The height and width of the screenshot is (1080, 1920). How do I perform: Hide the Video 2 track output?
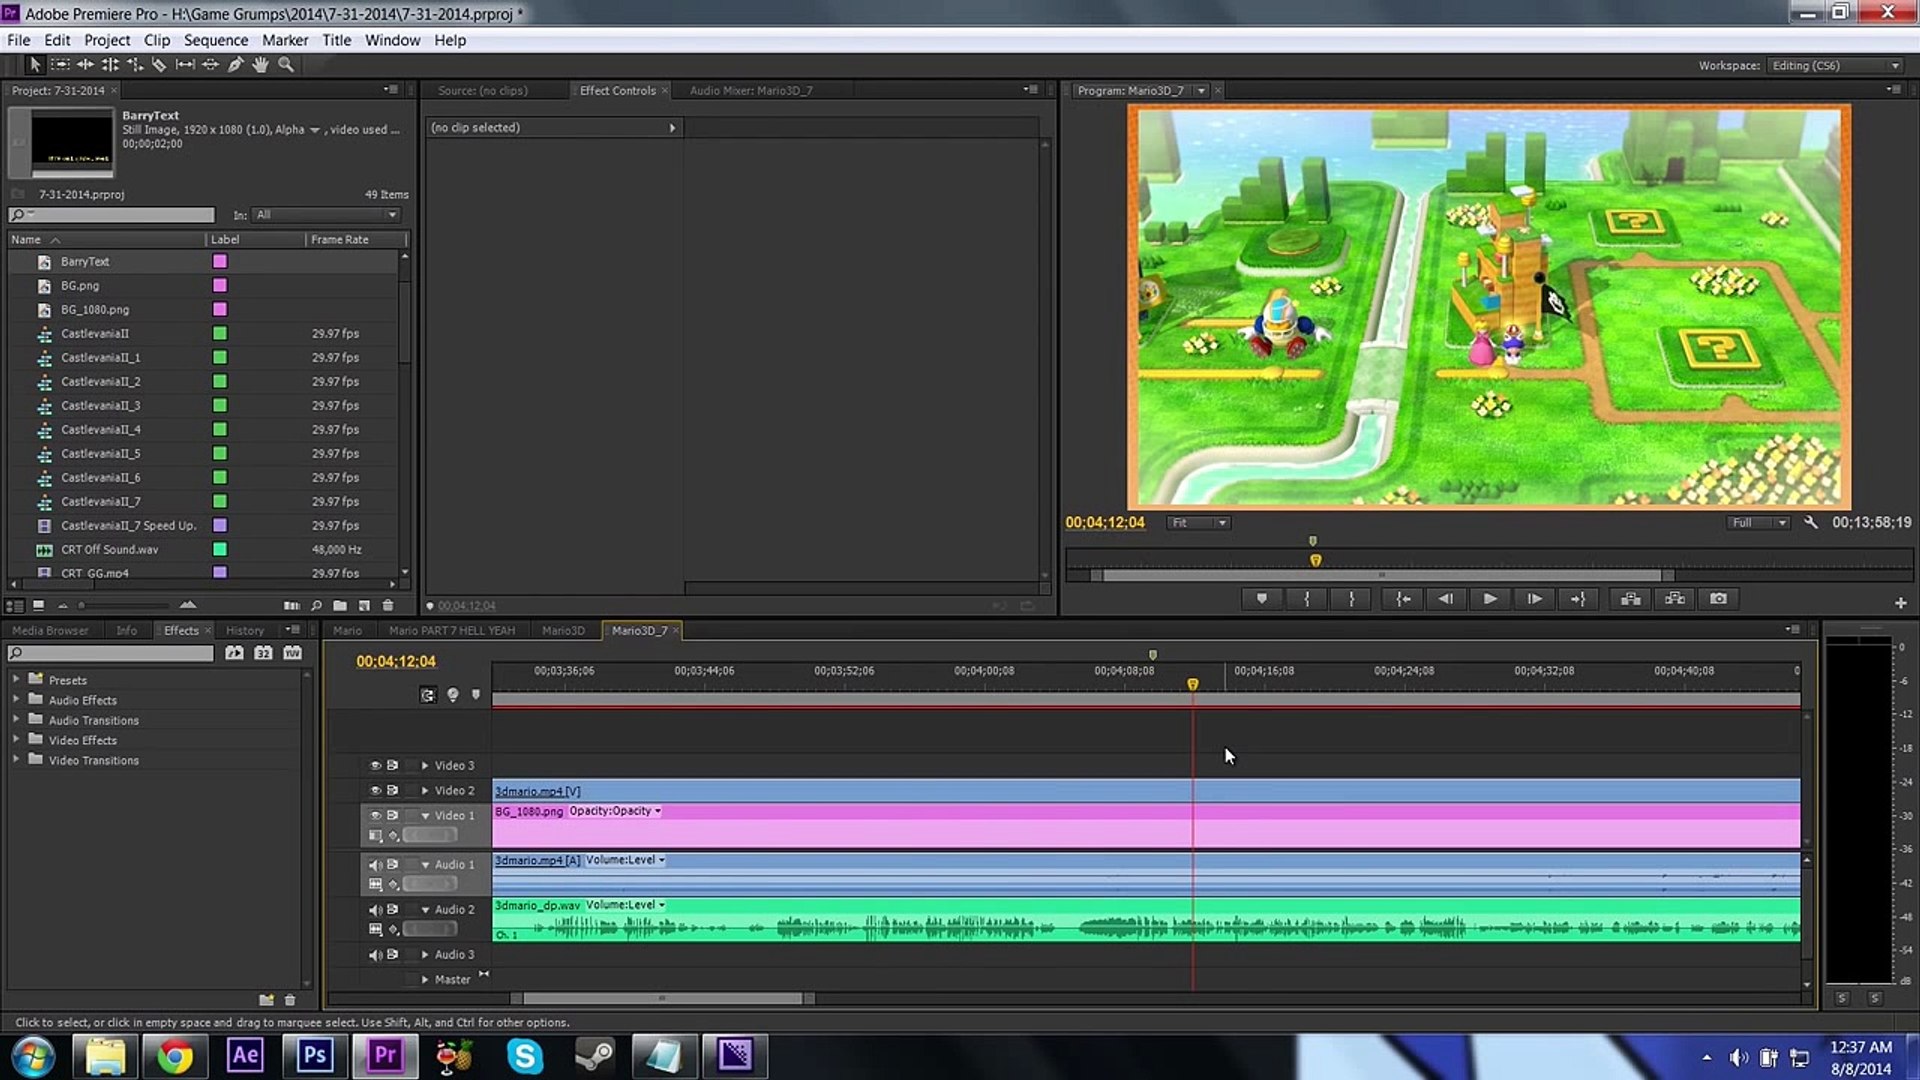[x=375, y=790]
